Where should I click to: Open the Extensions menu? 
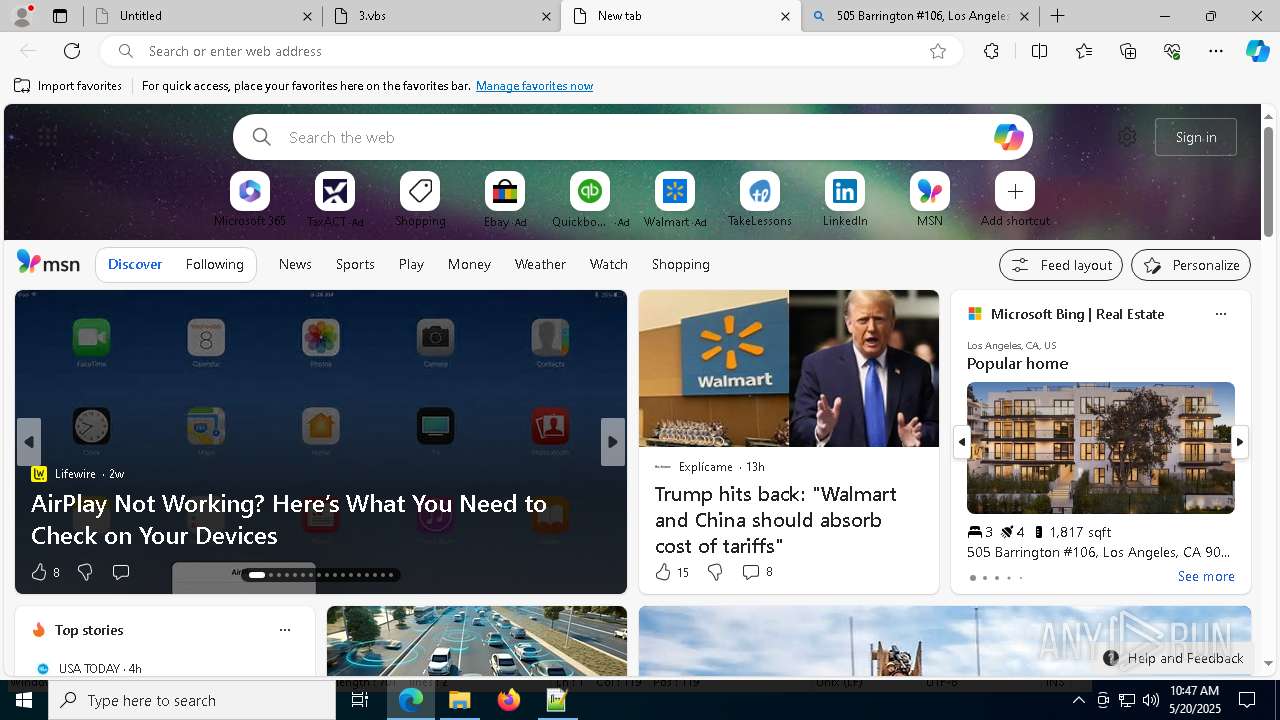[x=991, y=51]
